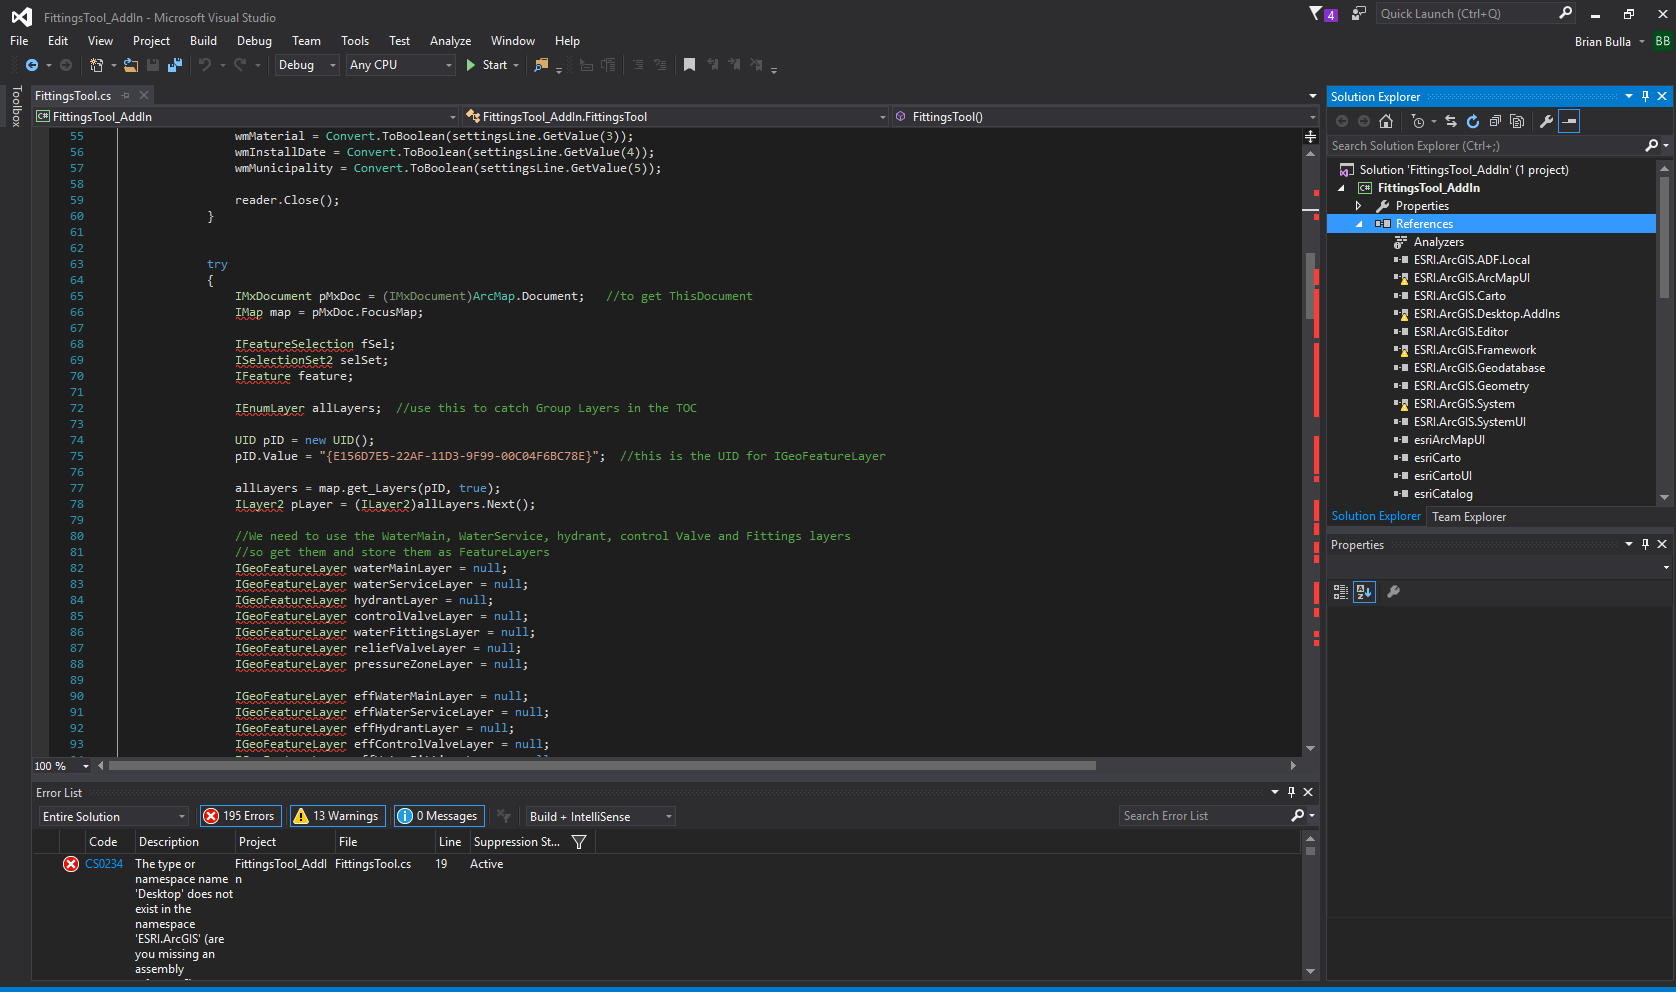1676x992 pixels.
Task: Click Sync with Active Document icon
Action: (1451, 121)
